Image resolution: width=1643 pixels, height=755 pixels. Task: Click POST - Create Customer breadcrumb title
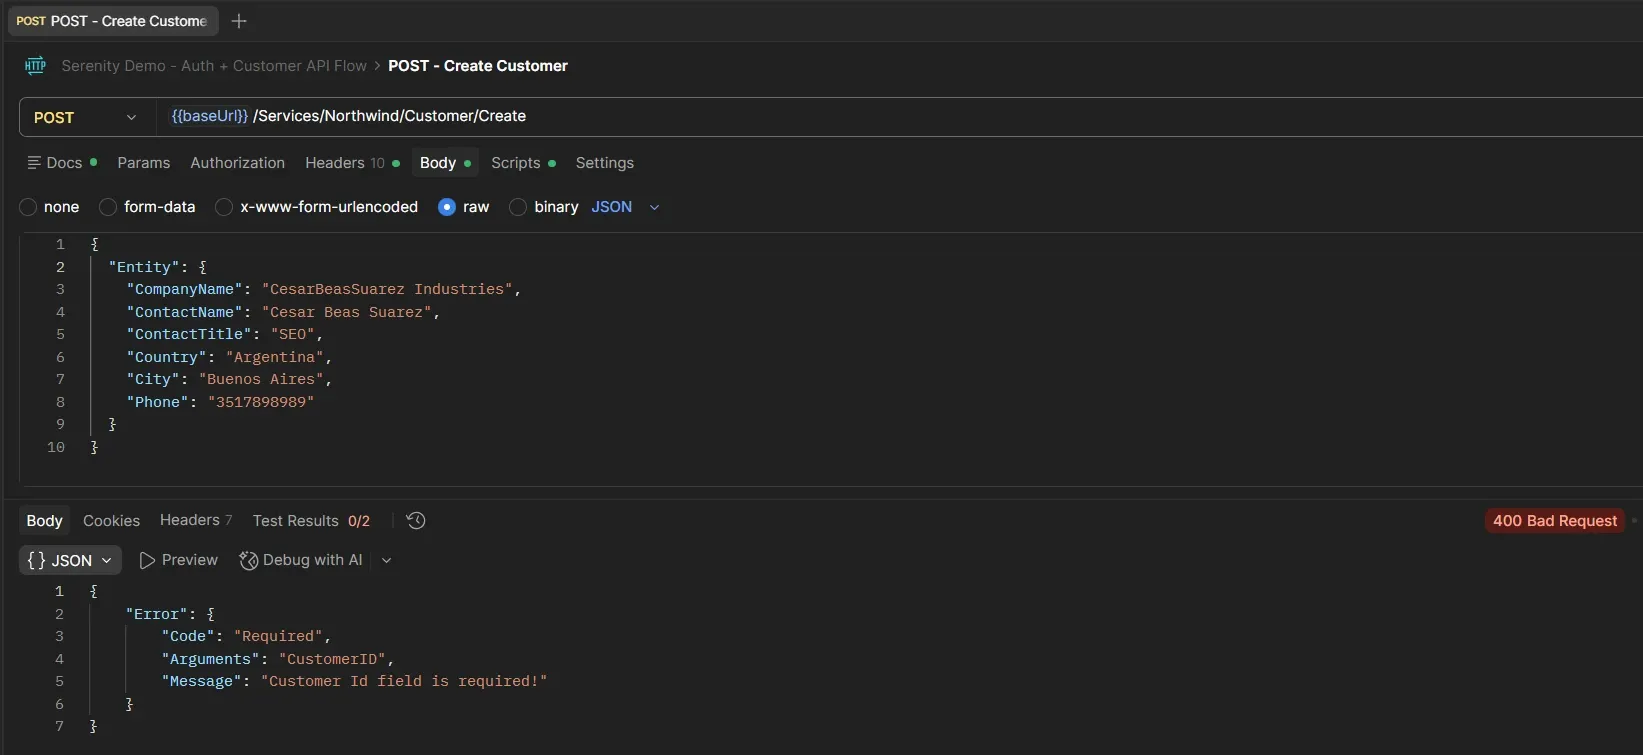coord(478,66)
